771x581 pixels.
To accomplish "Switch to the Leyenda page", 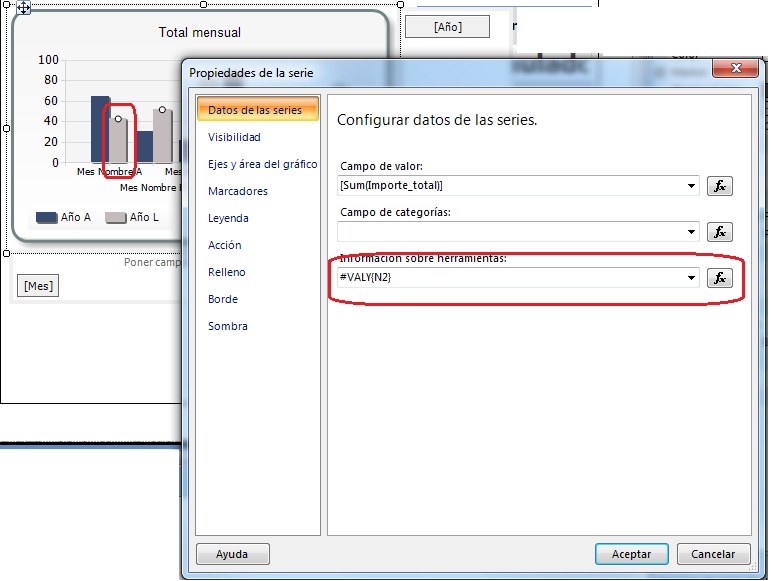I will click(x=228, y=218).
